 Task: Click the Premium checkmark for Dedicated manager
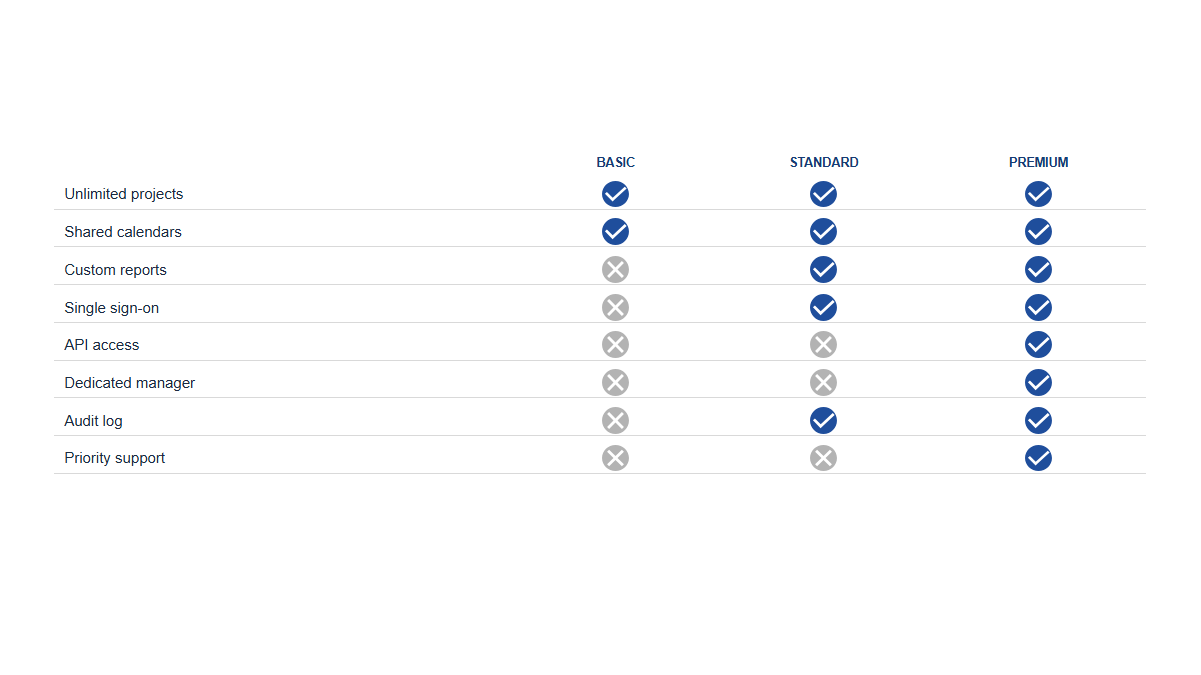click(x=1038, y=382)
